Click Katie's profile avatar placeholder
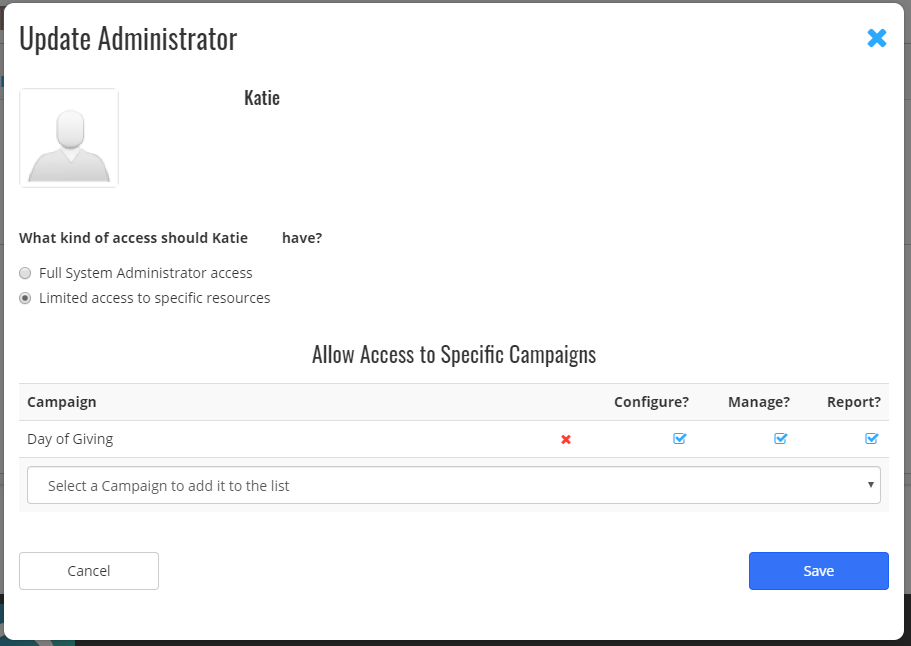Image resolution: width=911 pixels, height=646 pixels. click(68, 137)
